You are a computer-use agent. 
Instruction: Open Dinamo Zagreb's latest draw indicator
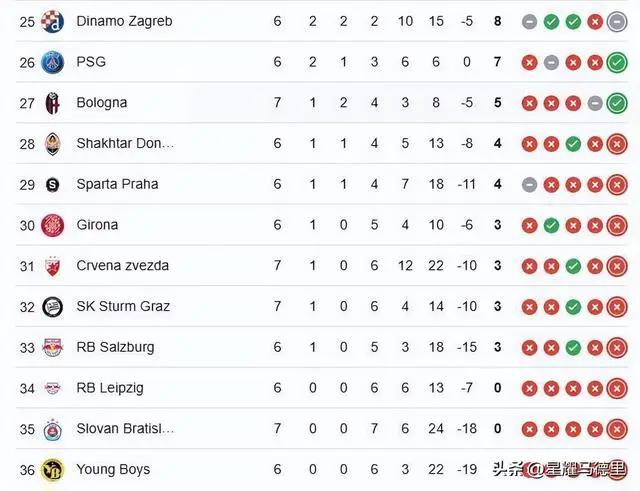617,22
